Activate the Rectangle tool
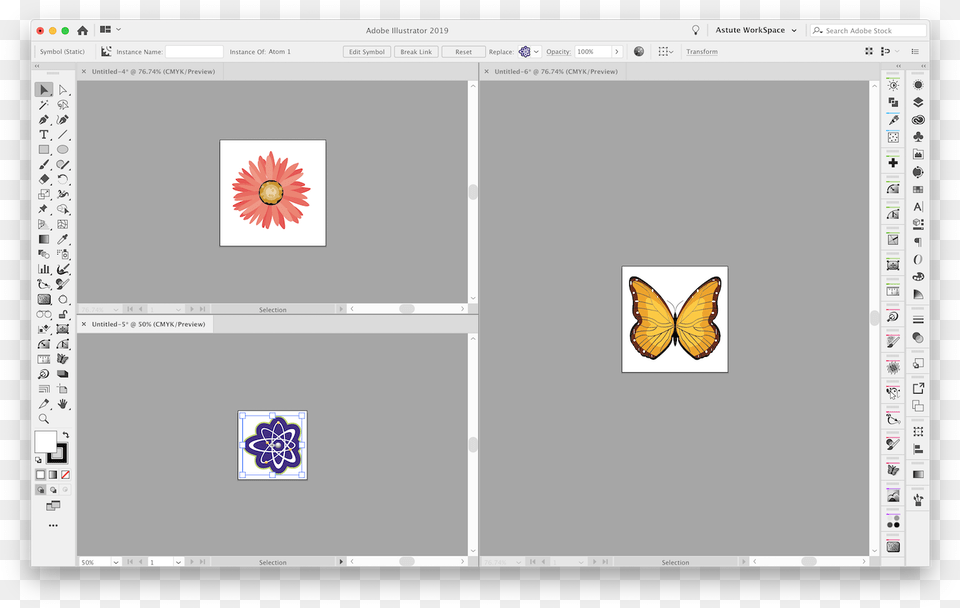960x608 pixels. [44, 149]
